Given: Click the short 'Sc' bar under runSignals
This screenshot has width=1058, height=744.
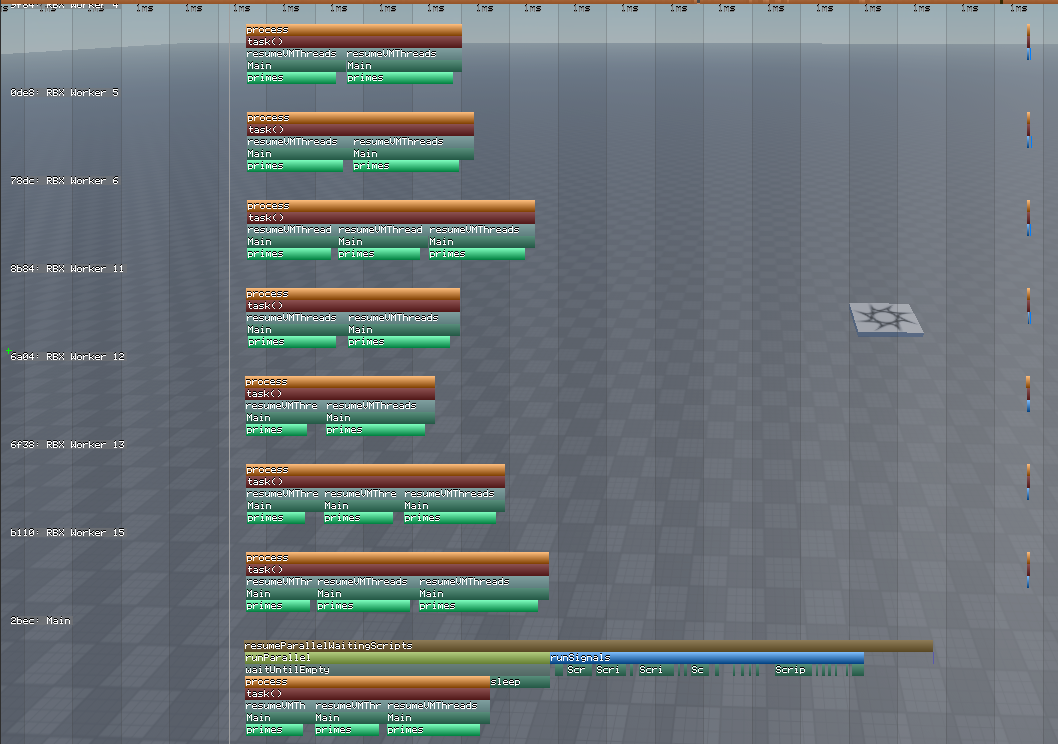Looking at the screenshot, I should coord(699,670).
